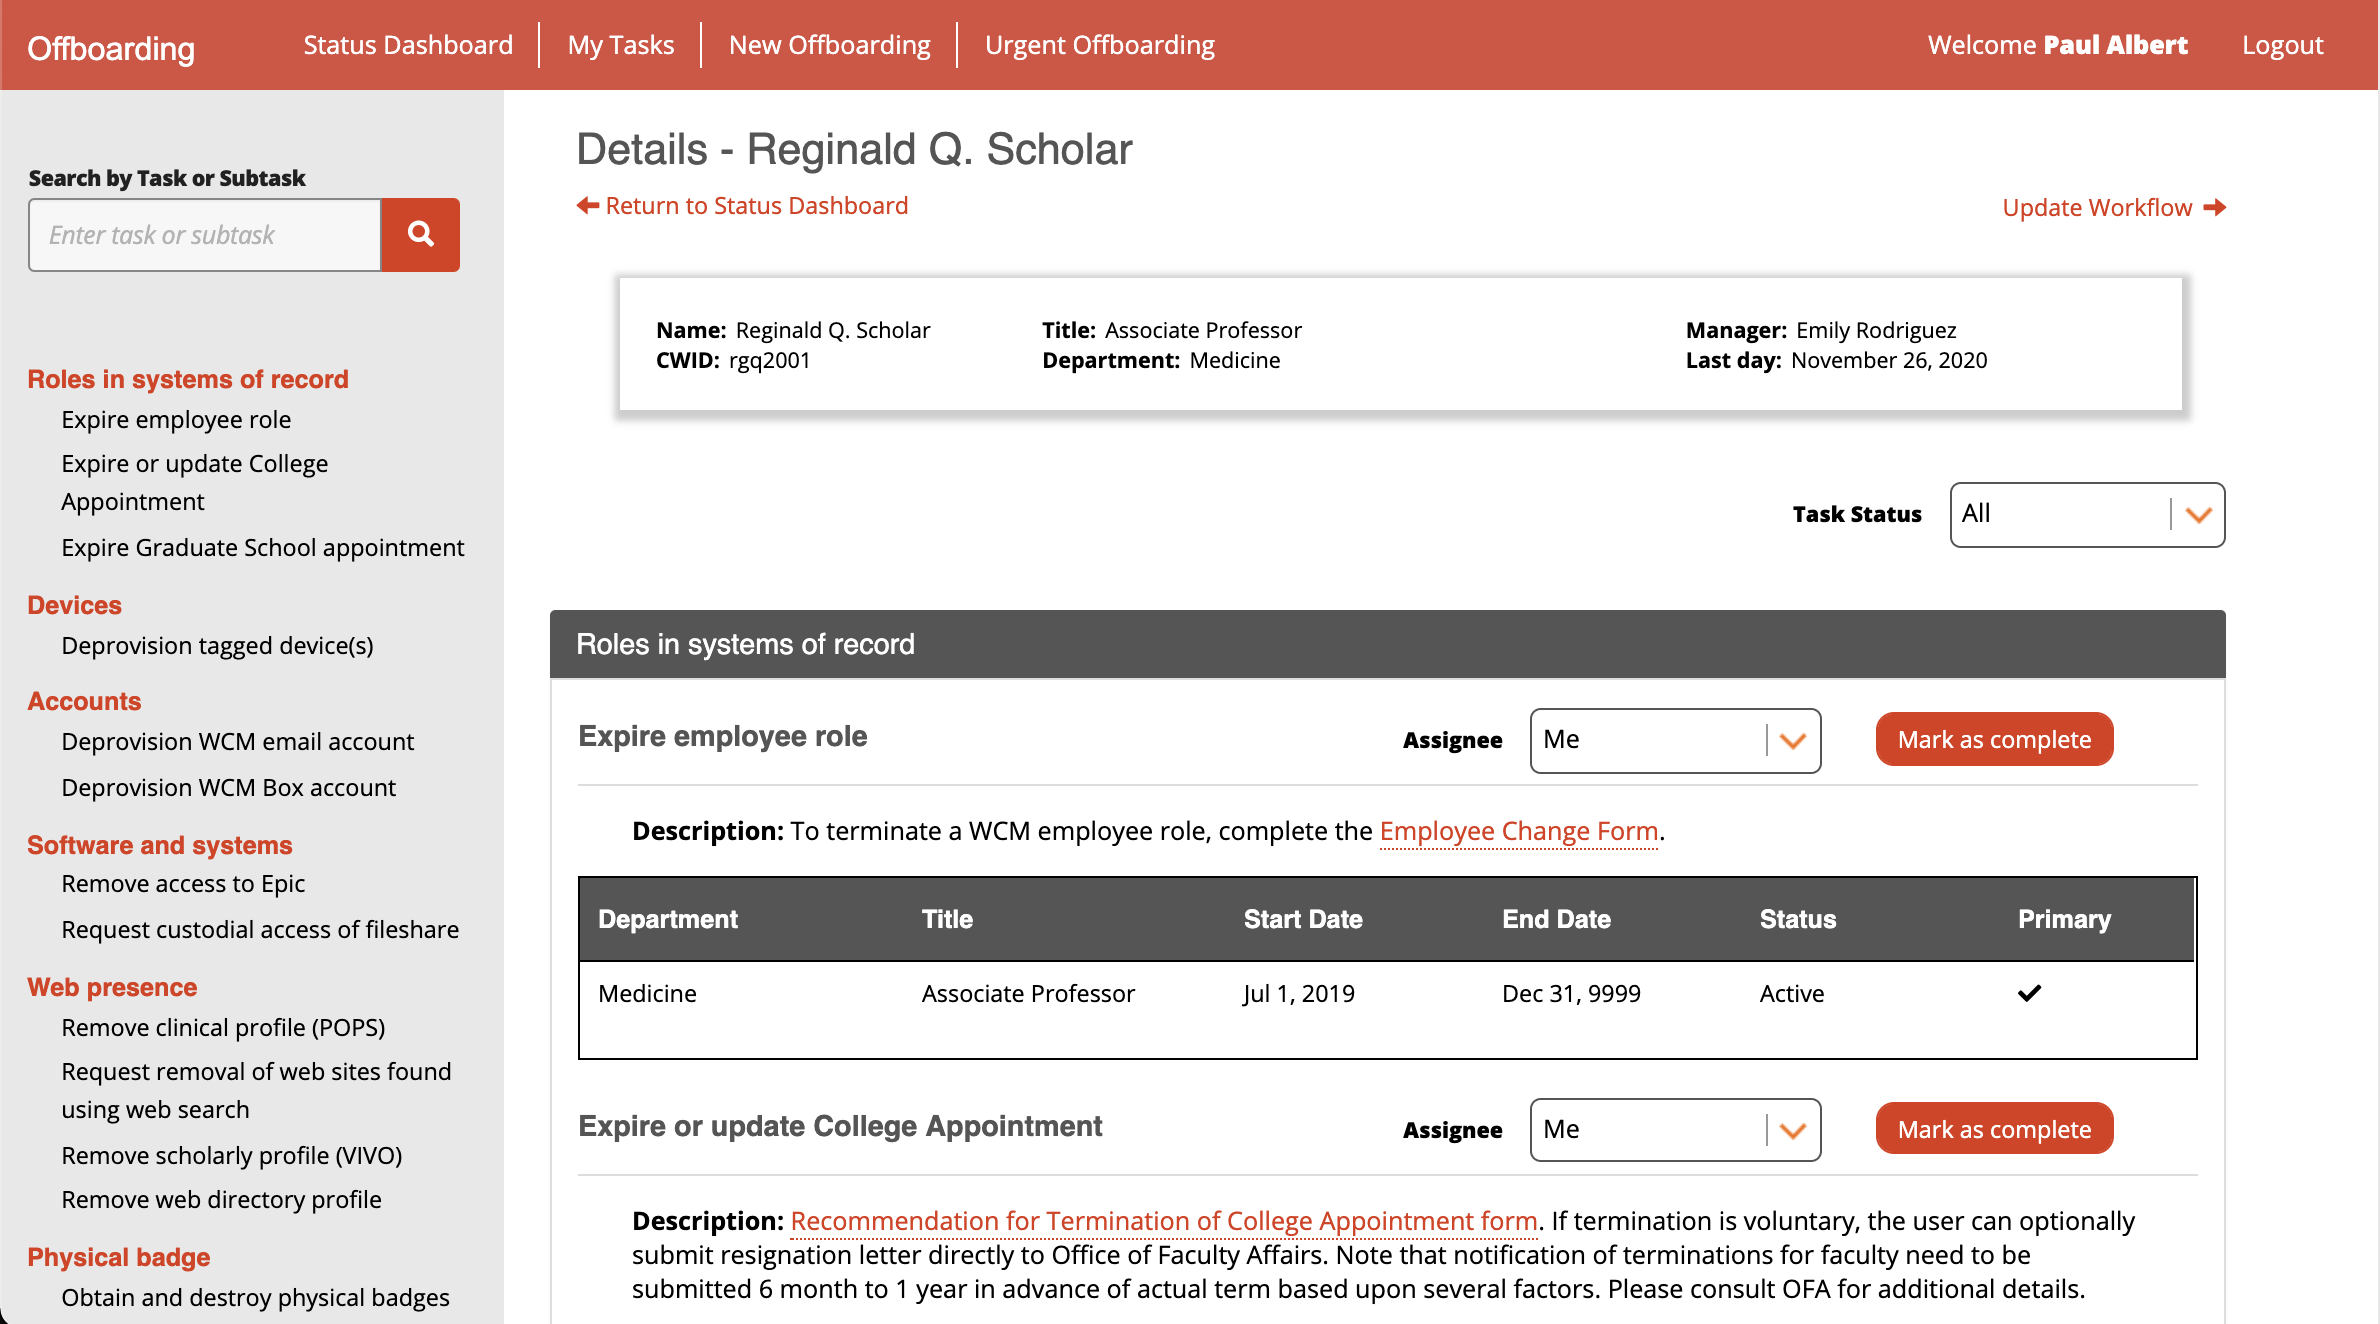
Task: Click the Associate Professor table cell
Action: click(x=1028, y=993)
